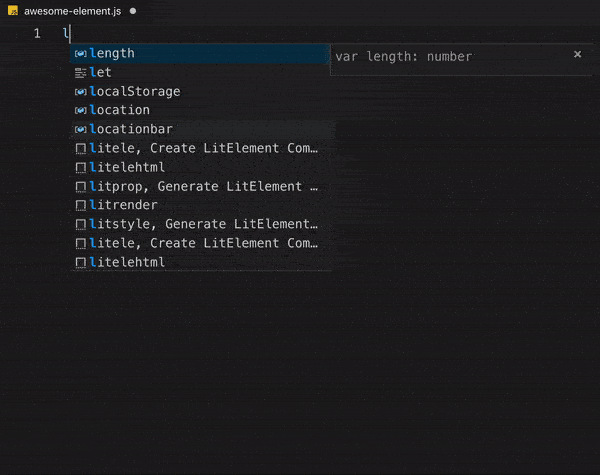Click line number 1 in the gutter
The width and height of the screenshot is (600, 475).
pos(37,33)
